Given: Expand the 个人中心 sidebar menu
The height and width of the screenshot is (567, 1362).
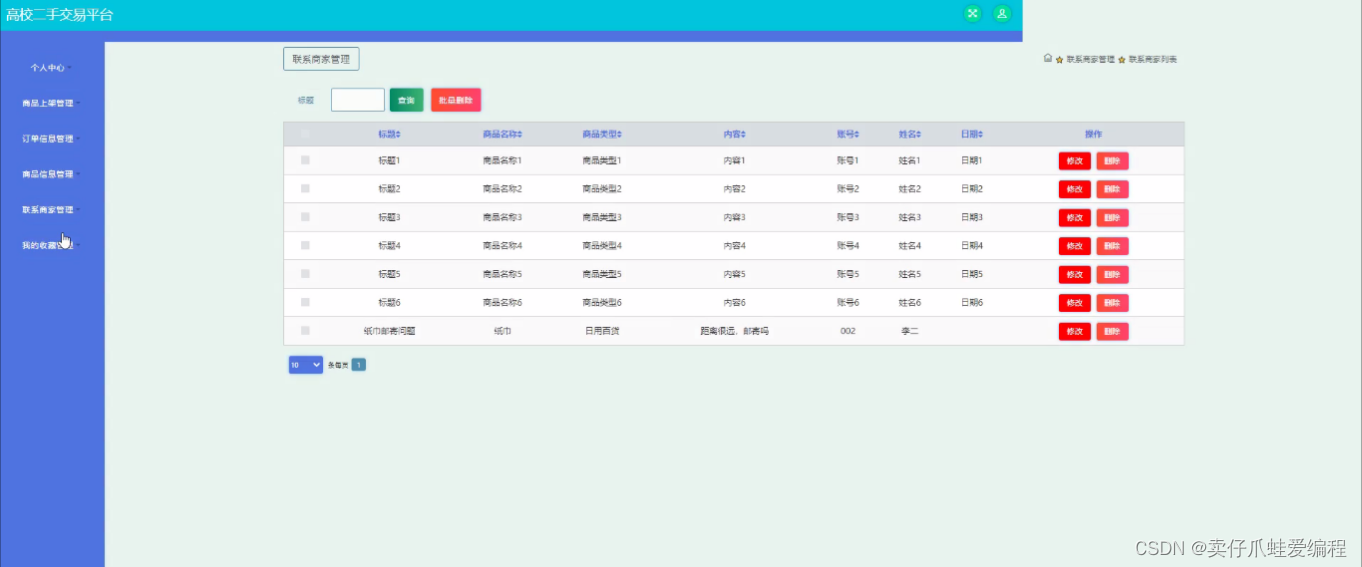Looking at the screenshot, I should coord(48,68).
